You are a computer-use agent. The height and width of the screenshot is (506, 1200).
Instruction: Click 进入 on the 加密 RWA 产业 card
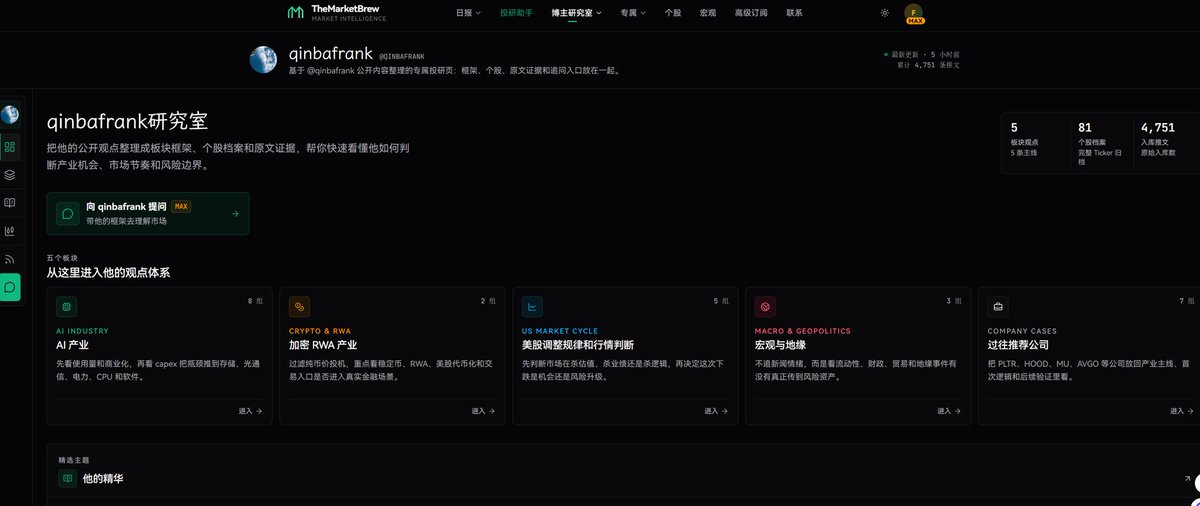483,411
